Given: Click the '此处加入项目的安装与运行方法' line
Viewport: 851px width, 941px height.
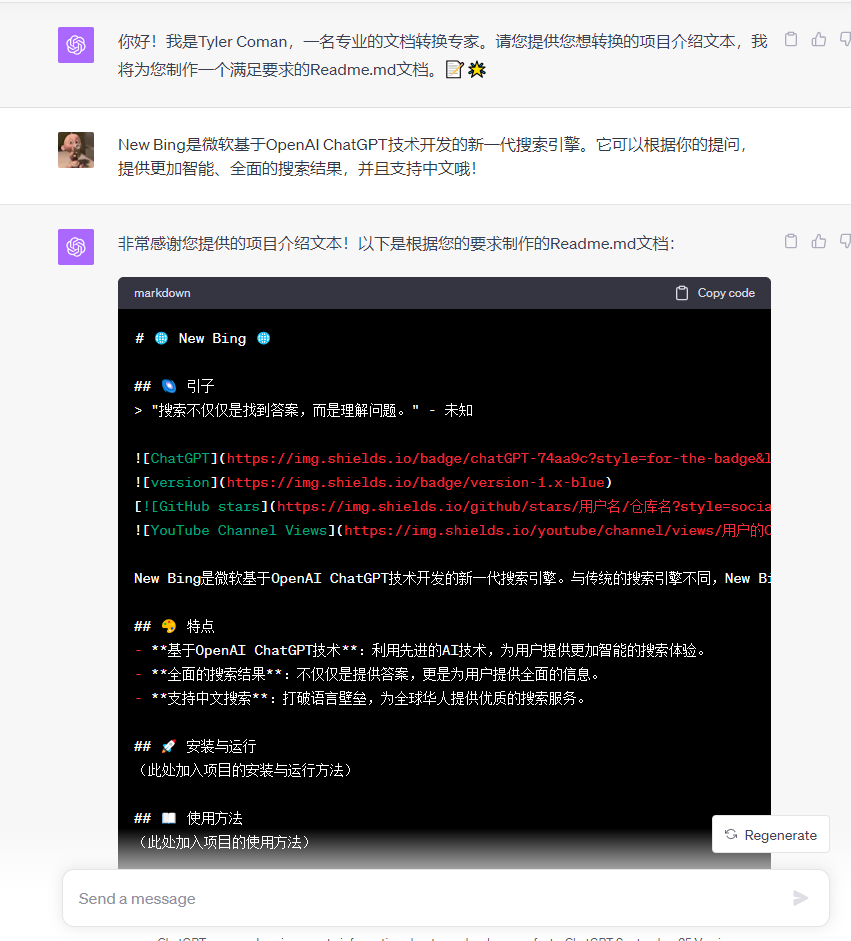Looking at the screenshot, I should (244, 771).
